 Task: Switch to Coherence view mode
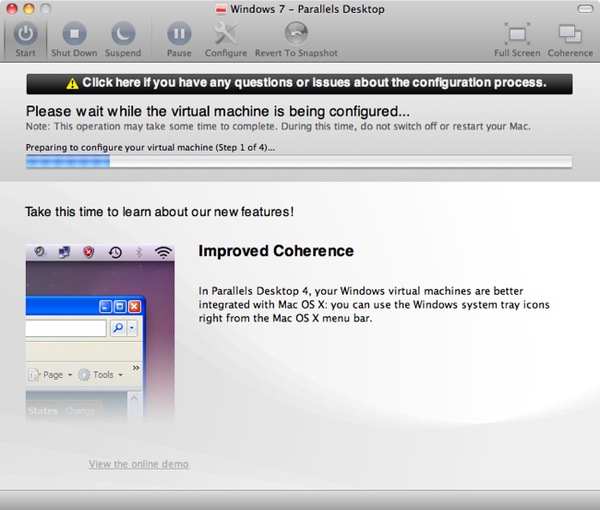[x=570, y=34]
